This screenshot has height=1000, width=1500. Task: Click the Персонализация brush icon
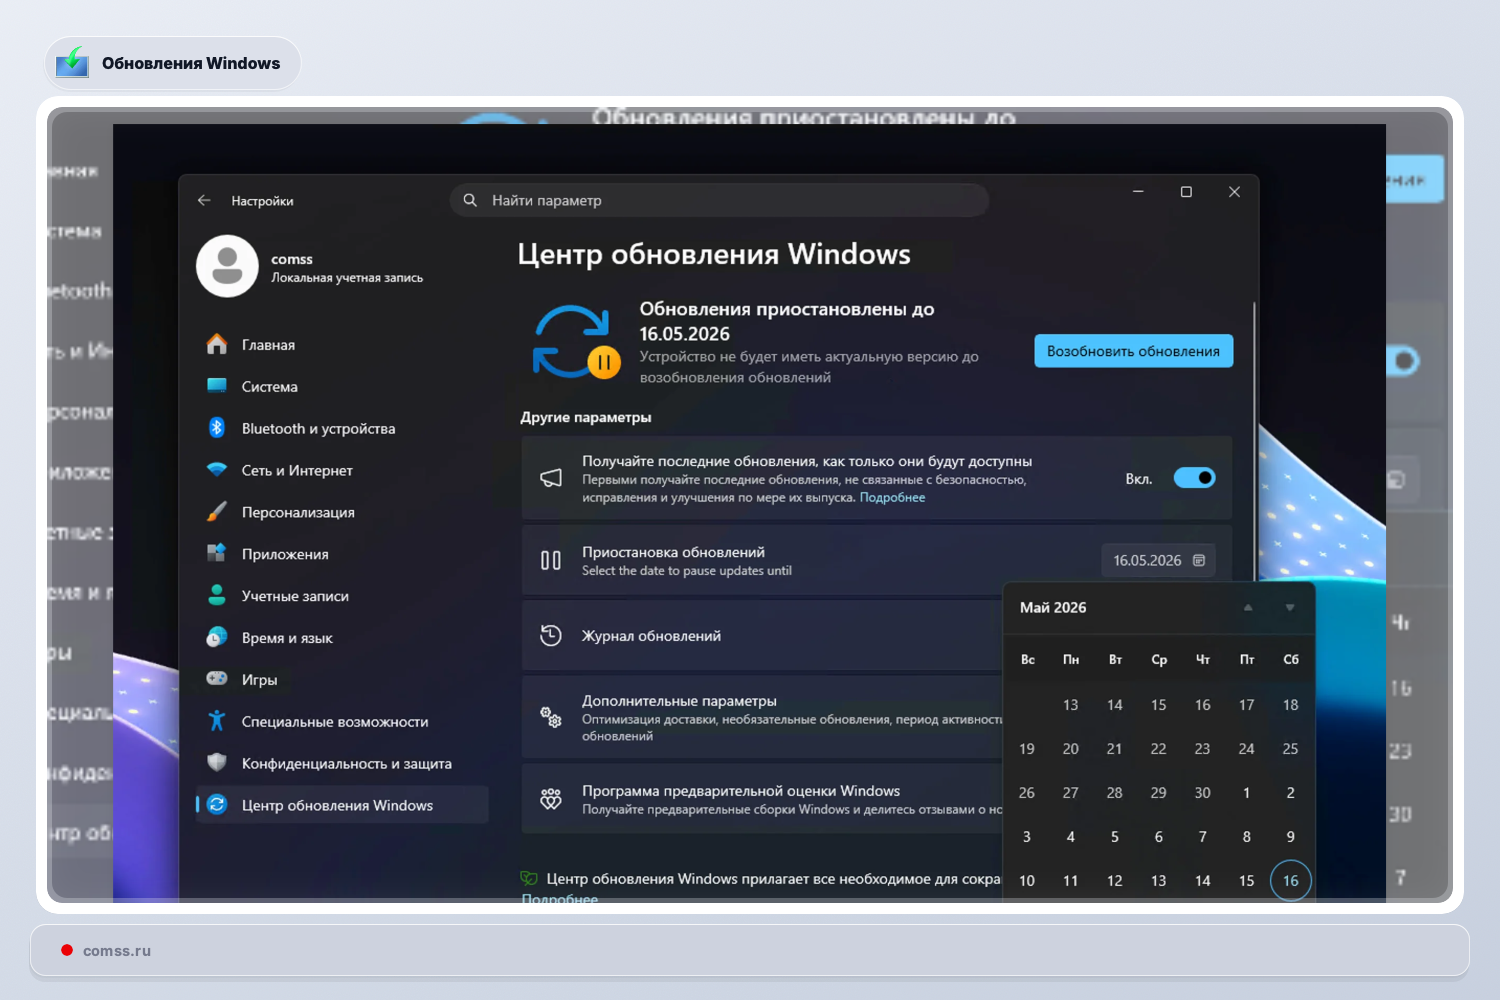coord(217,511)
